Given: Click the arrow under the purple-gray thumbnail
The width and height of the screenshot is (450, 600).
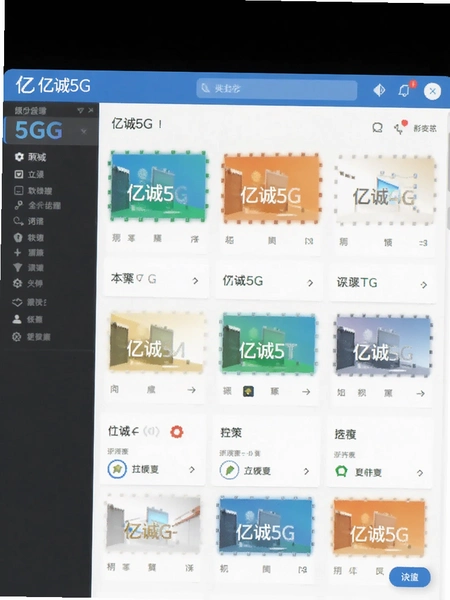Looking at the screenshot, I should click(x=421, y=393).
